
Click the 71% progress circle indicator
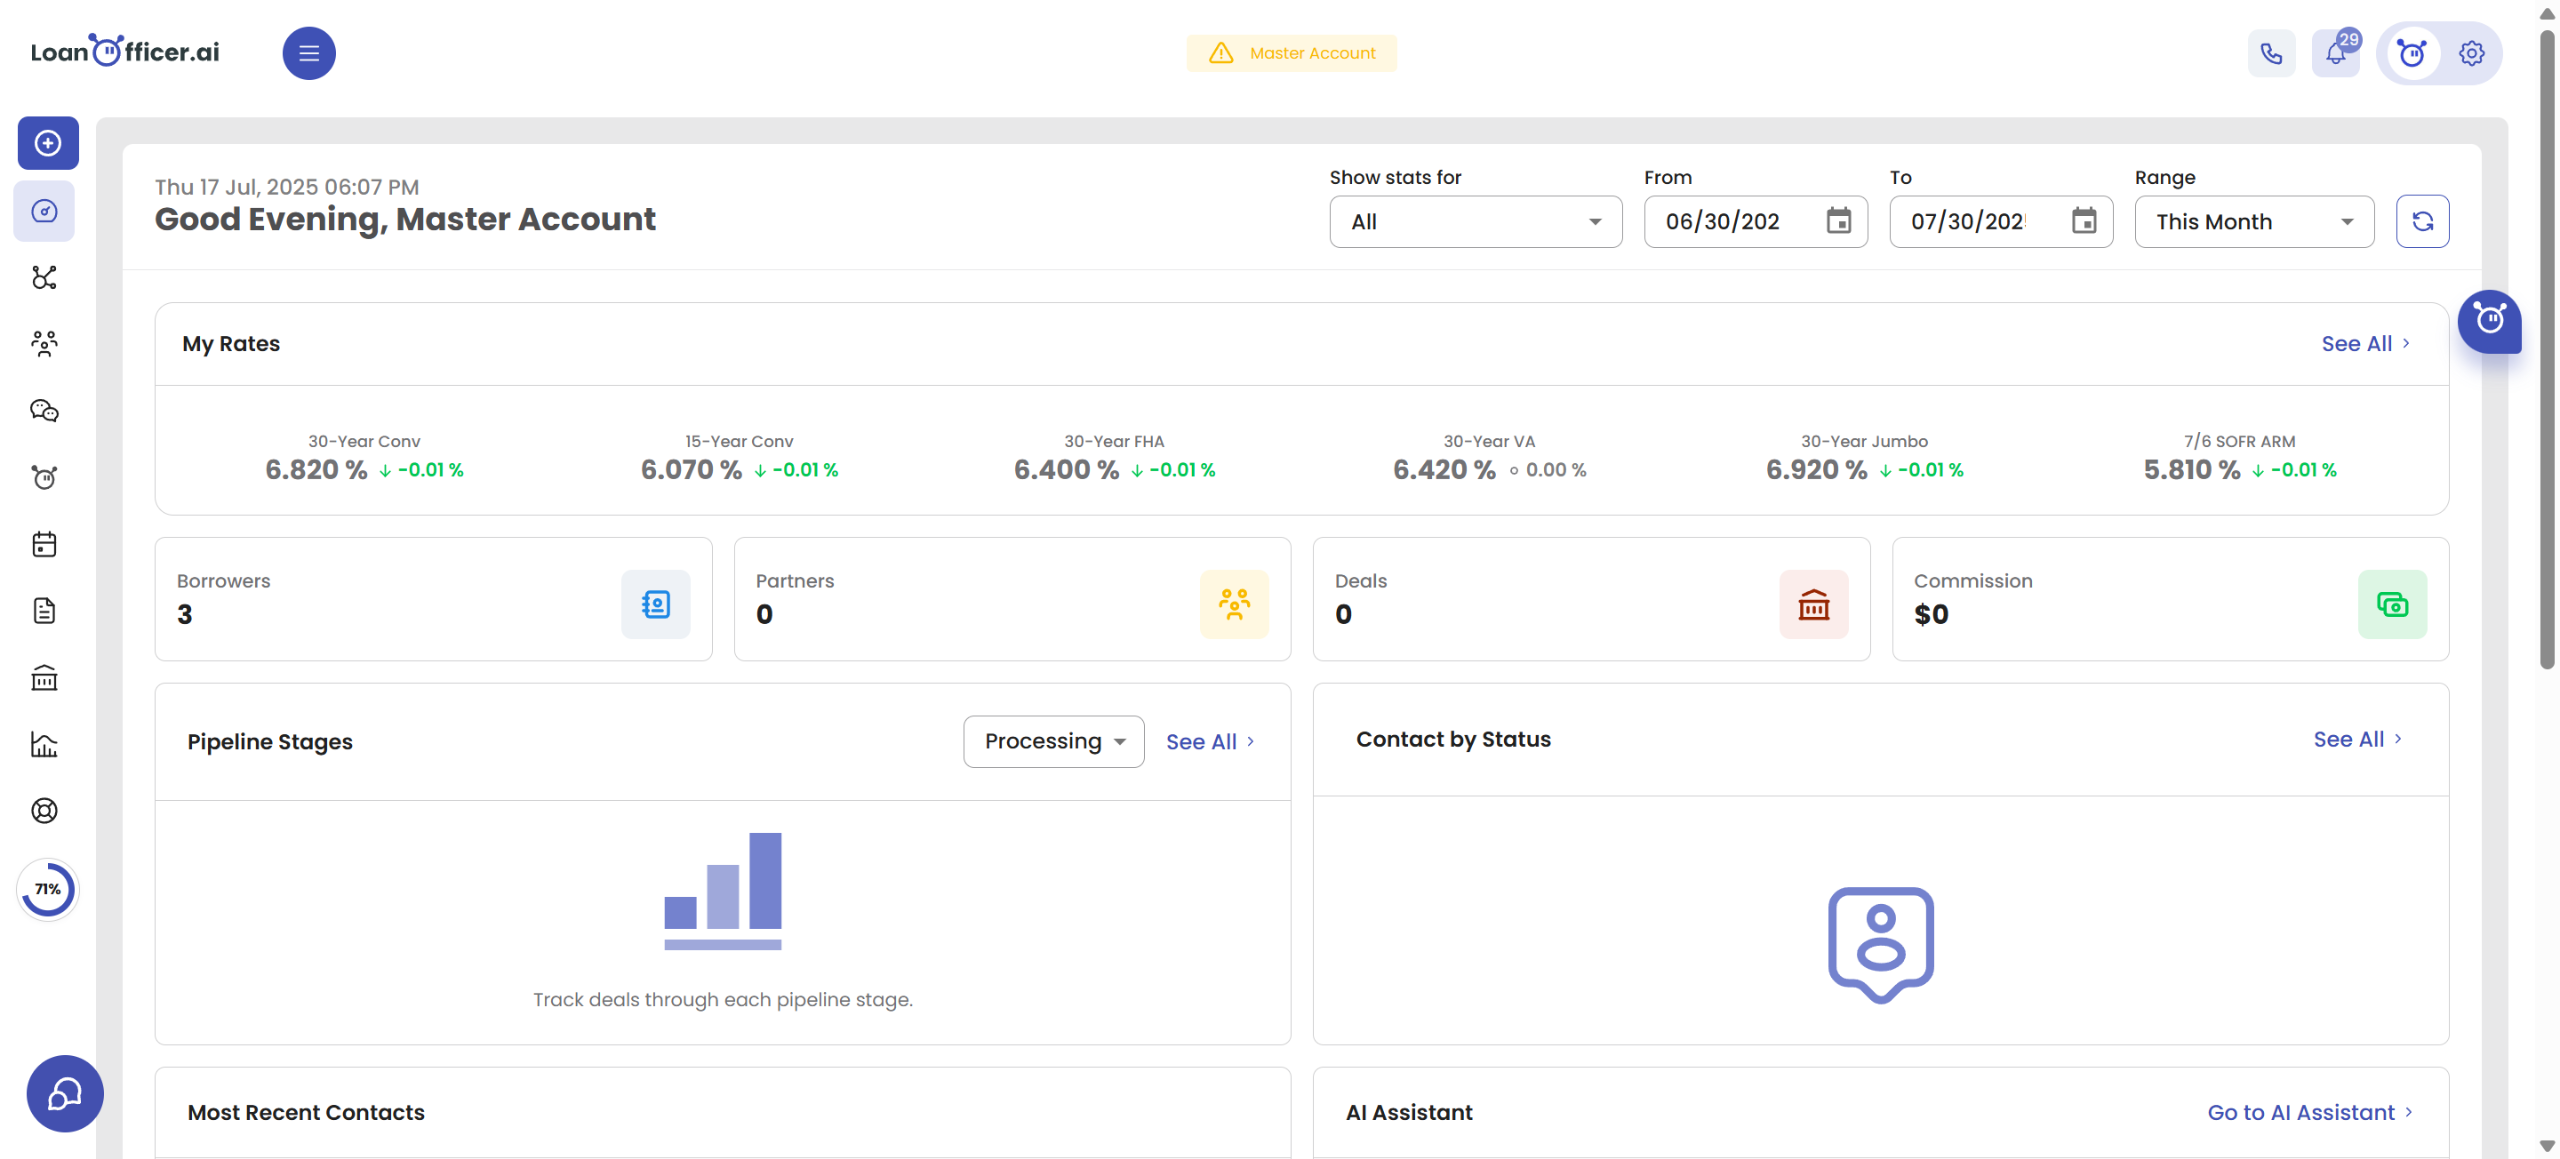pos(48,889)
